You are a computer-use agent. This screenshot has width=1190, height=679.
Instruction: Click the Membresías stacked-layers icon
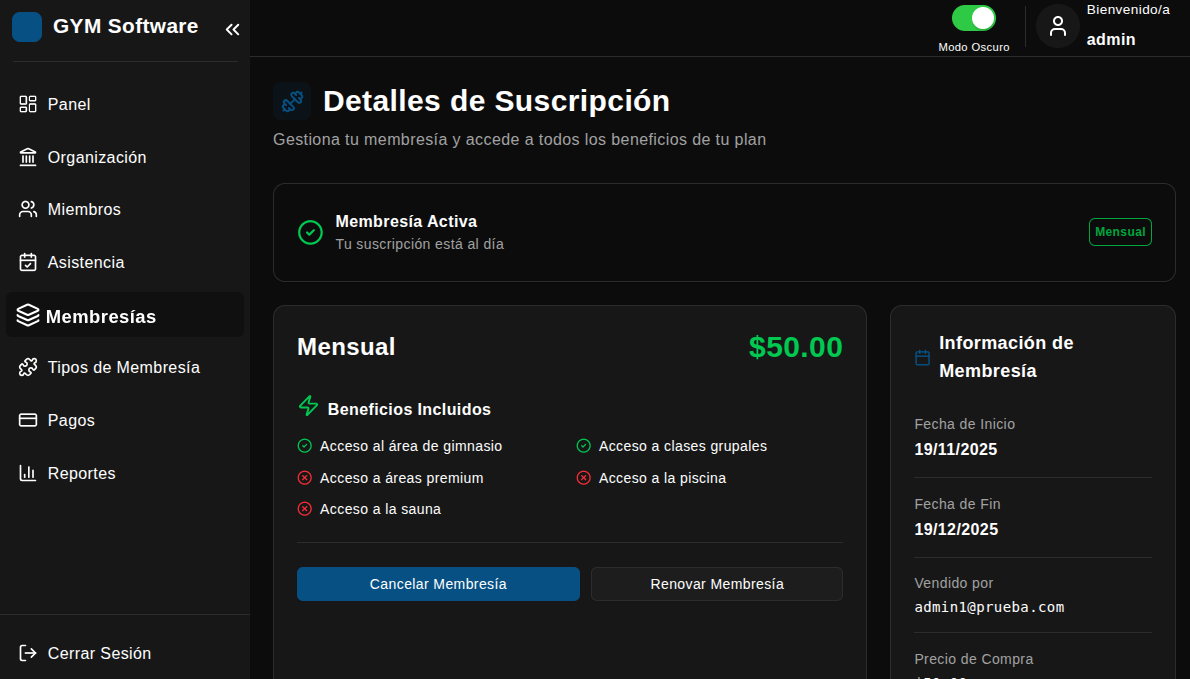pyautogui.click(x=25, y=315)
